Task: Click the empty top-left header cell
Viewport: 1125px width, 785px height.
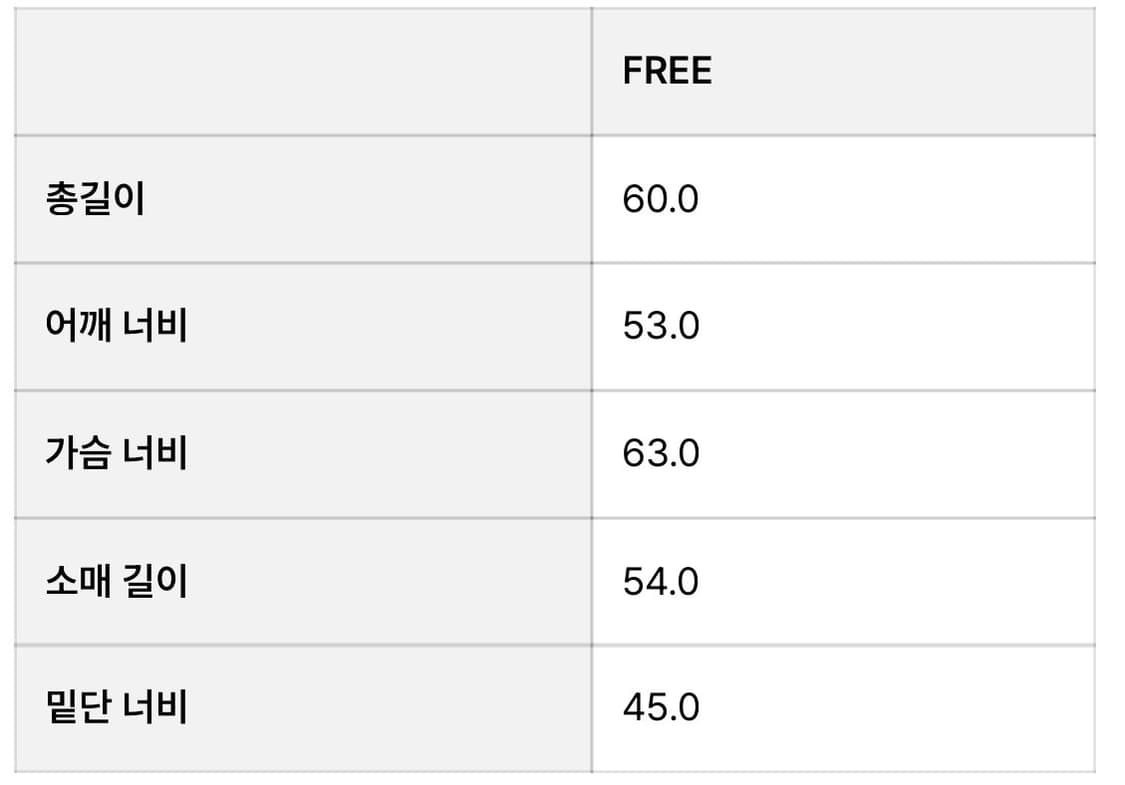Action: (302, 71)
